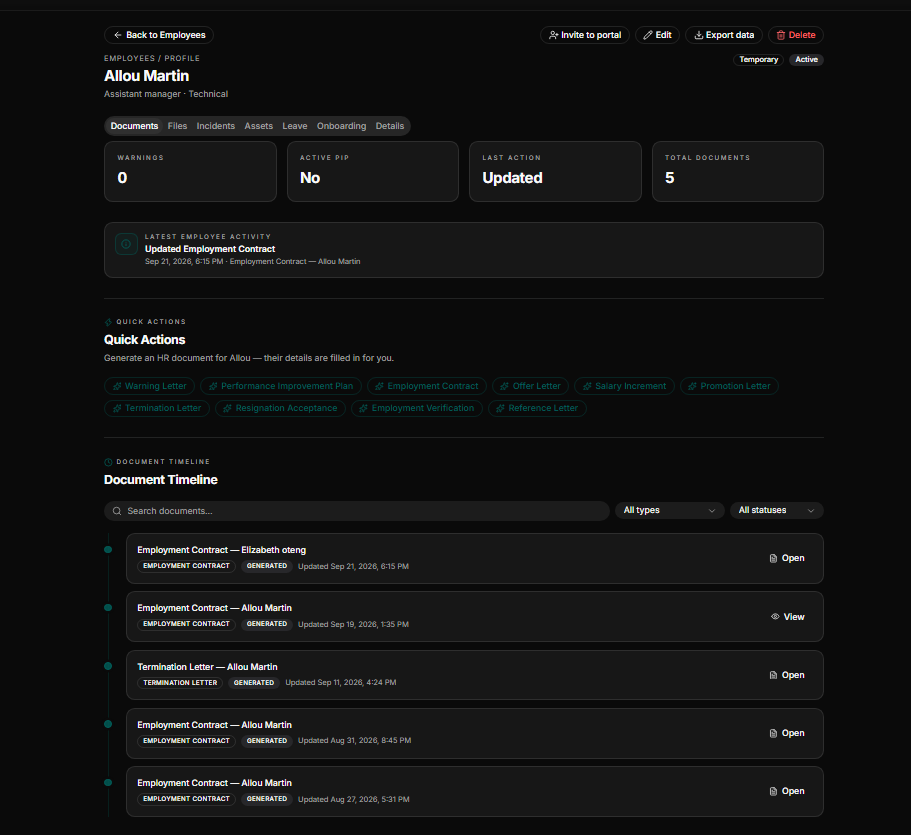Click the Active PIP card

pyautogui.click(x=373, y=171)
